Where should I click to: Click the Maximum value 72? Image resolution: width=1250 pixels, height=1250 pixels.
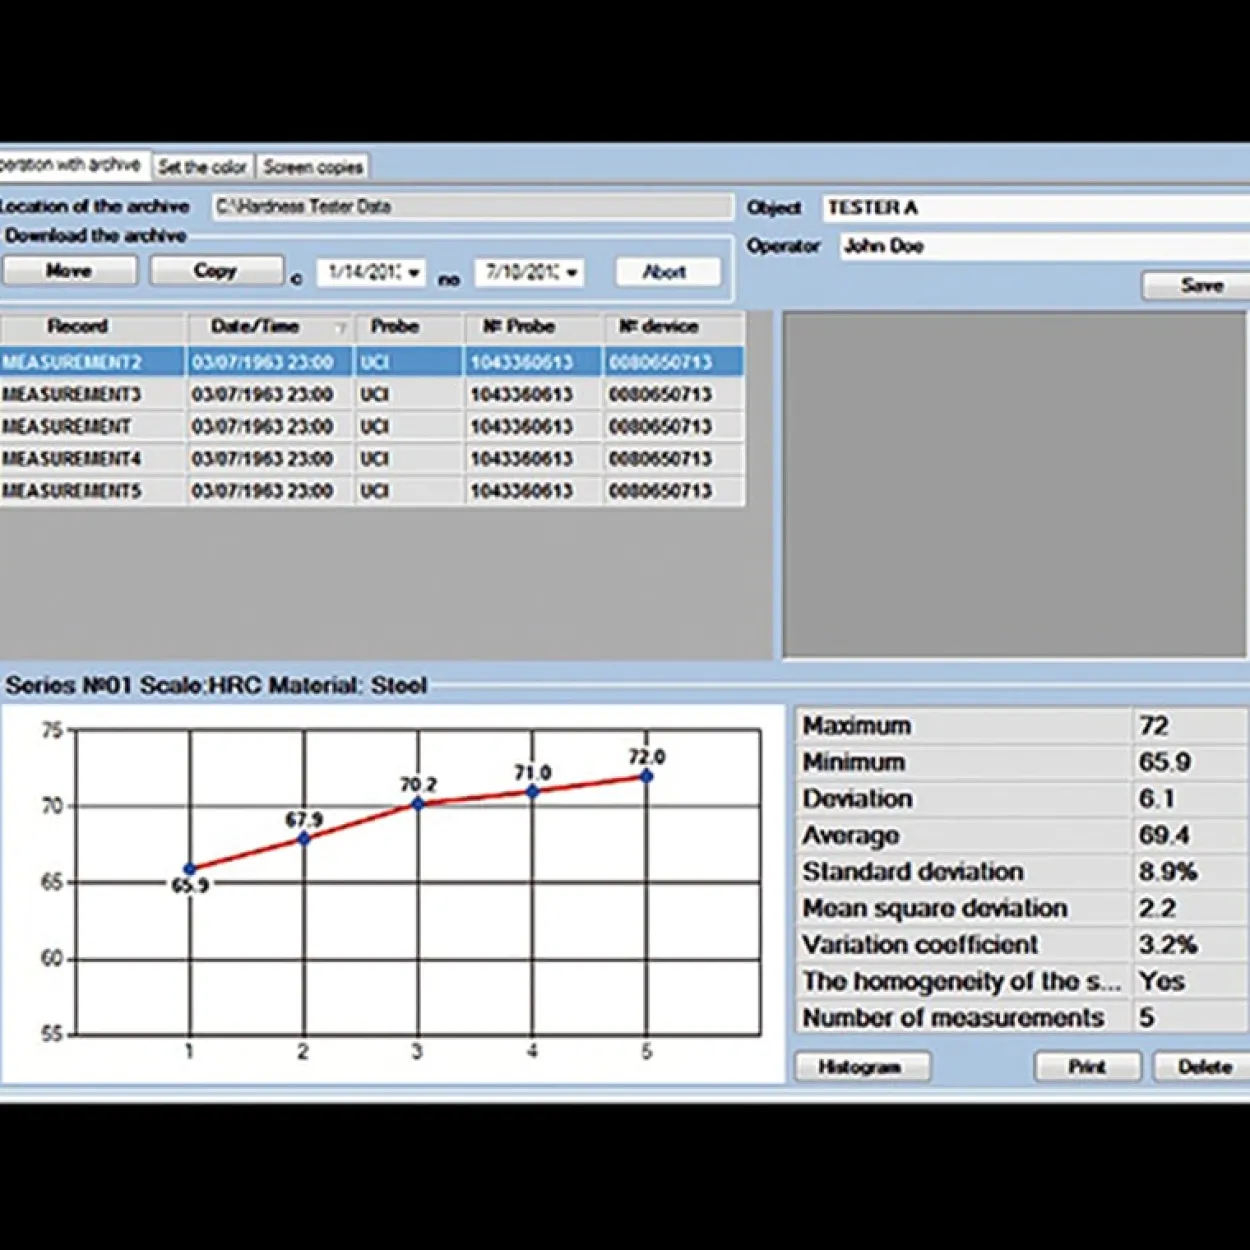point(1154,726)
